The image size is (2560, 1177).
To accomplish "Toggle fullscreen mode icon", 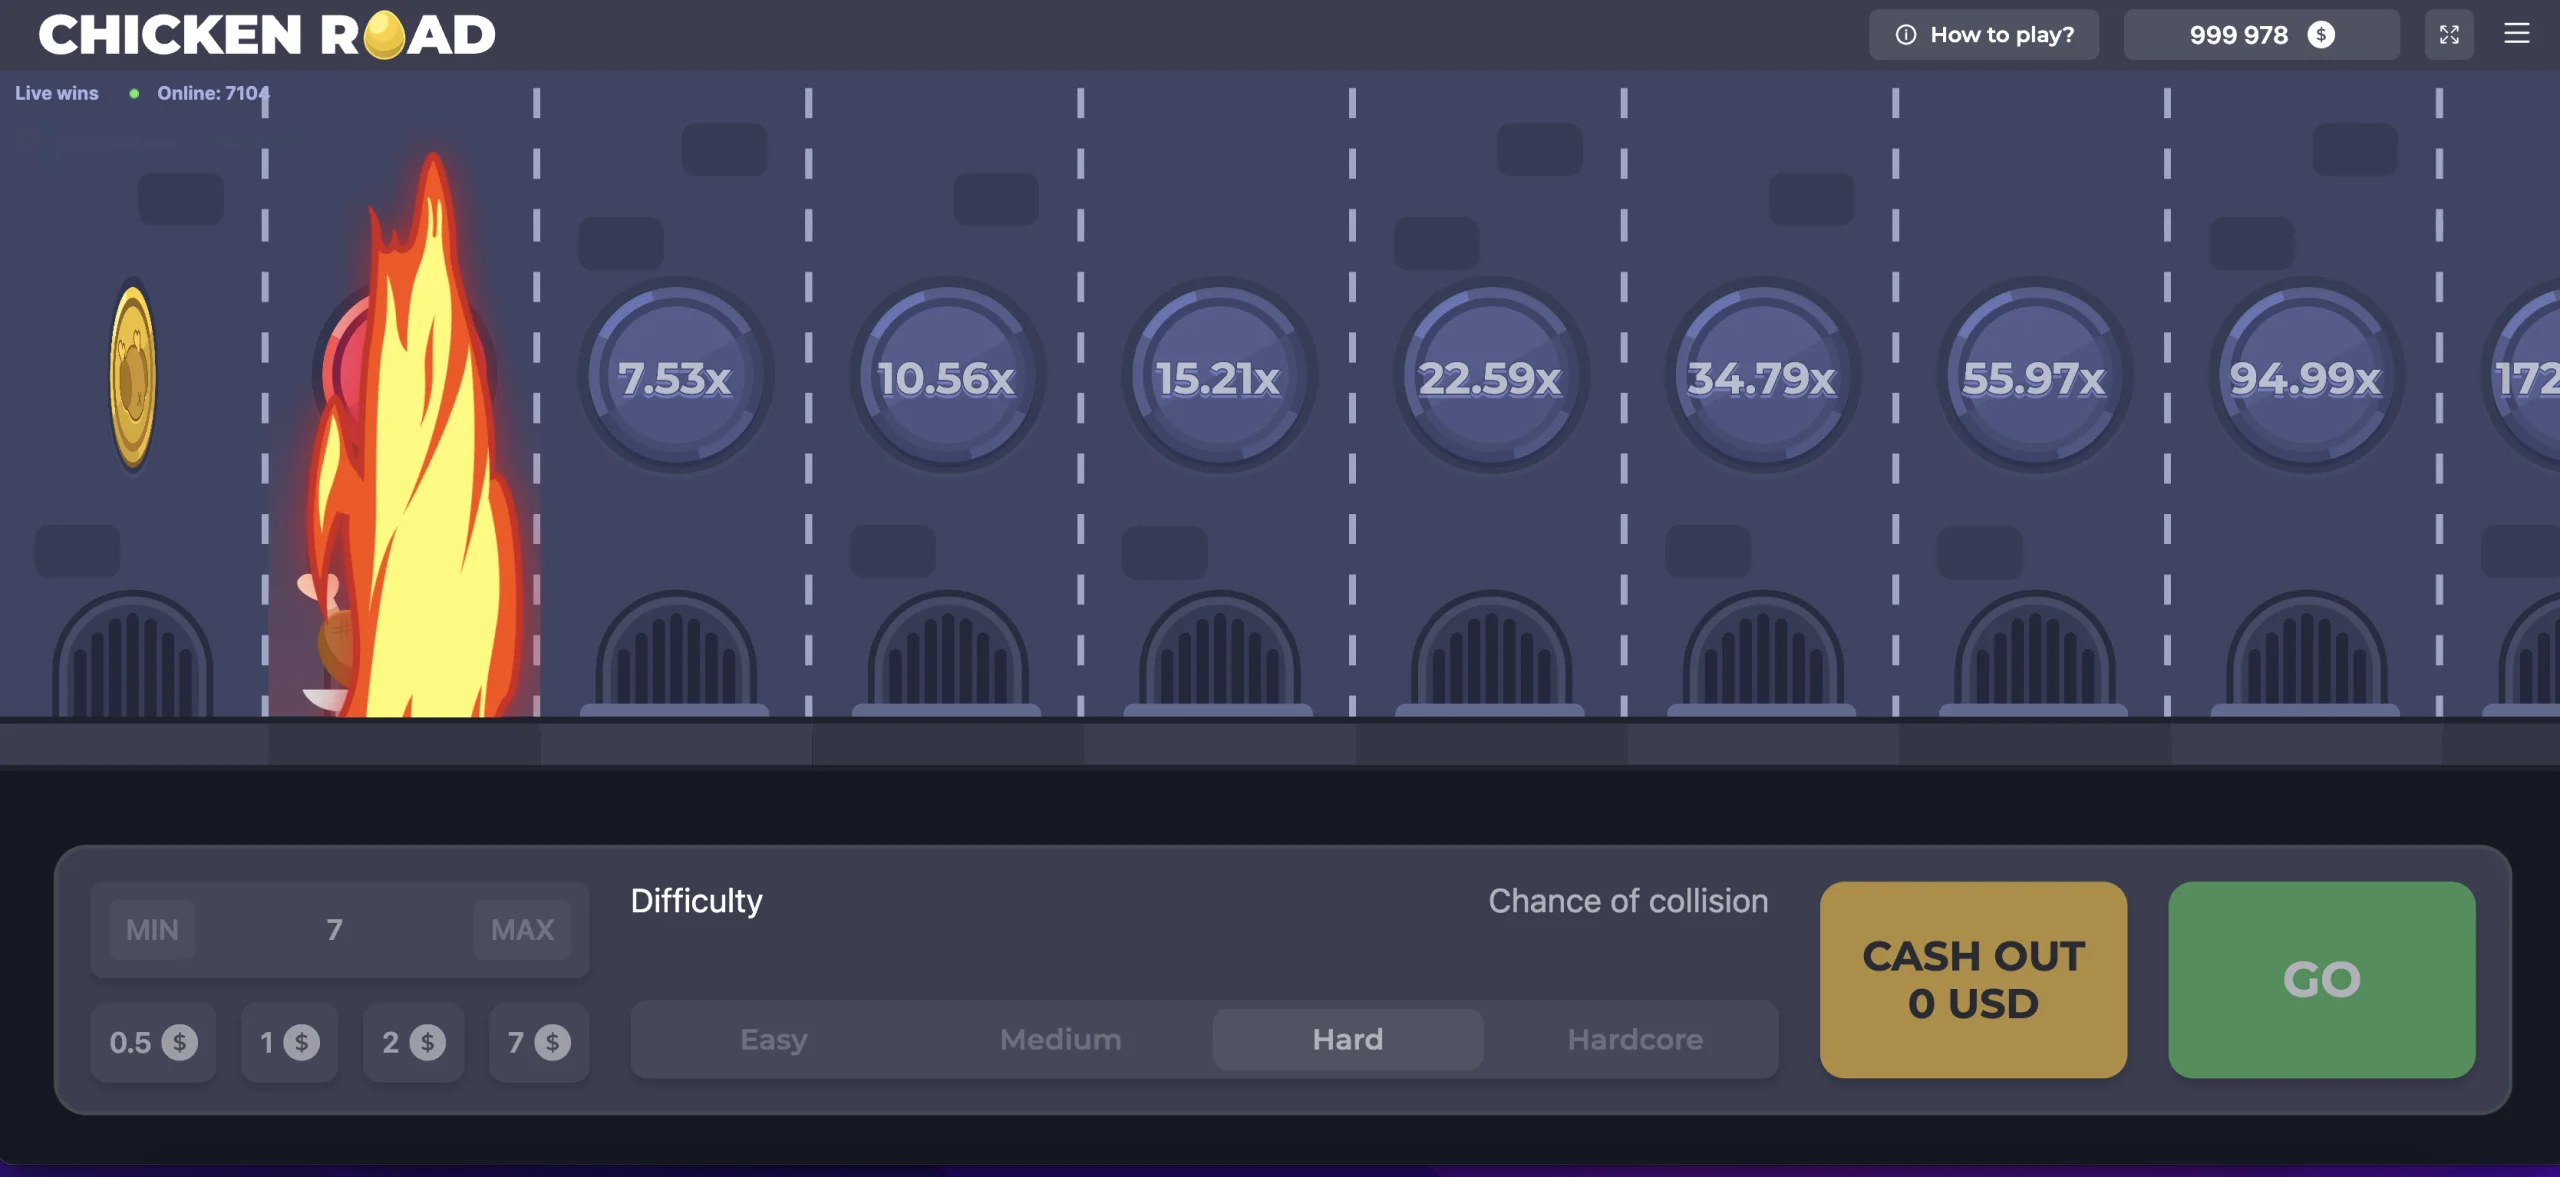I will pyautogui.click(x=2448, y=35).
